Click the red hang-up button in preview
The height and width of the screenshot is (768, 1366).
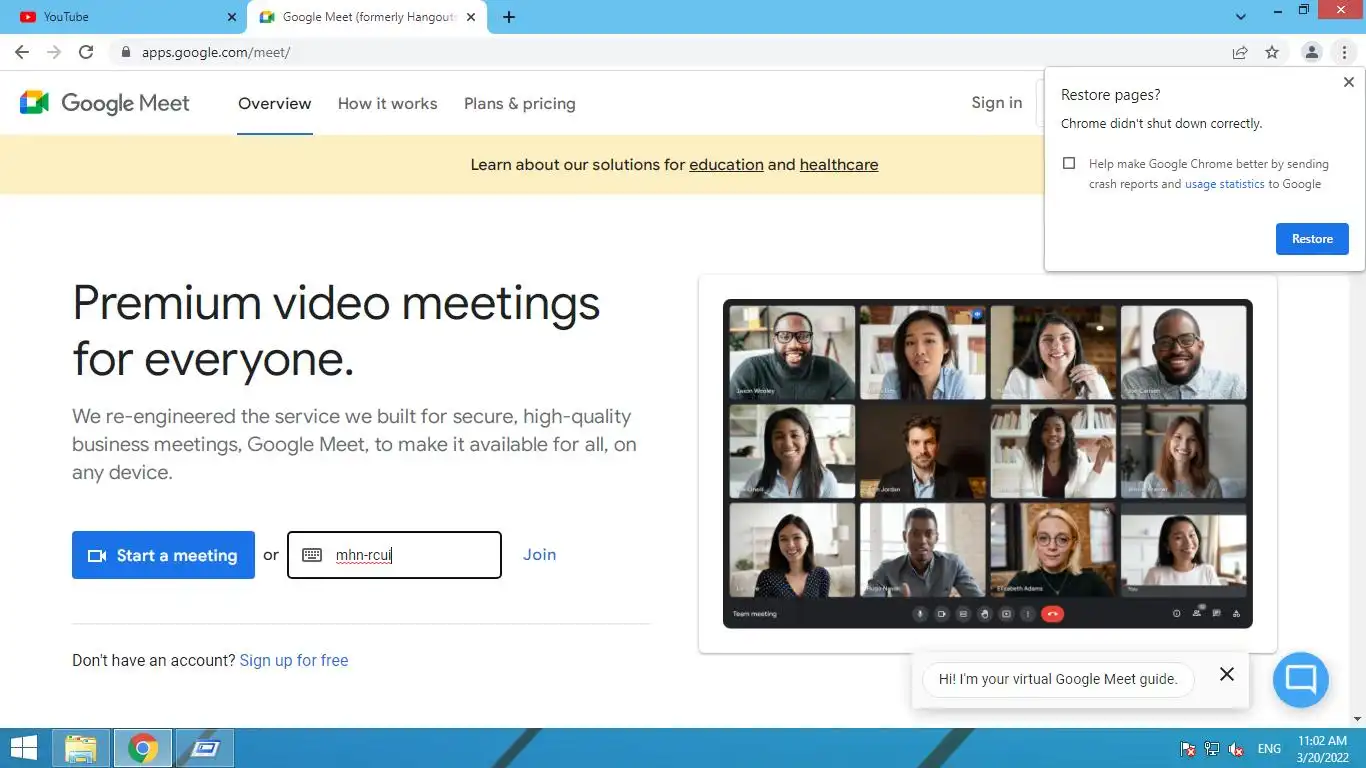pyautogui.click(x=1052, y=614)
